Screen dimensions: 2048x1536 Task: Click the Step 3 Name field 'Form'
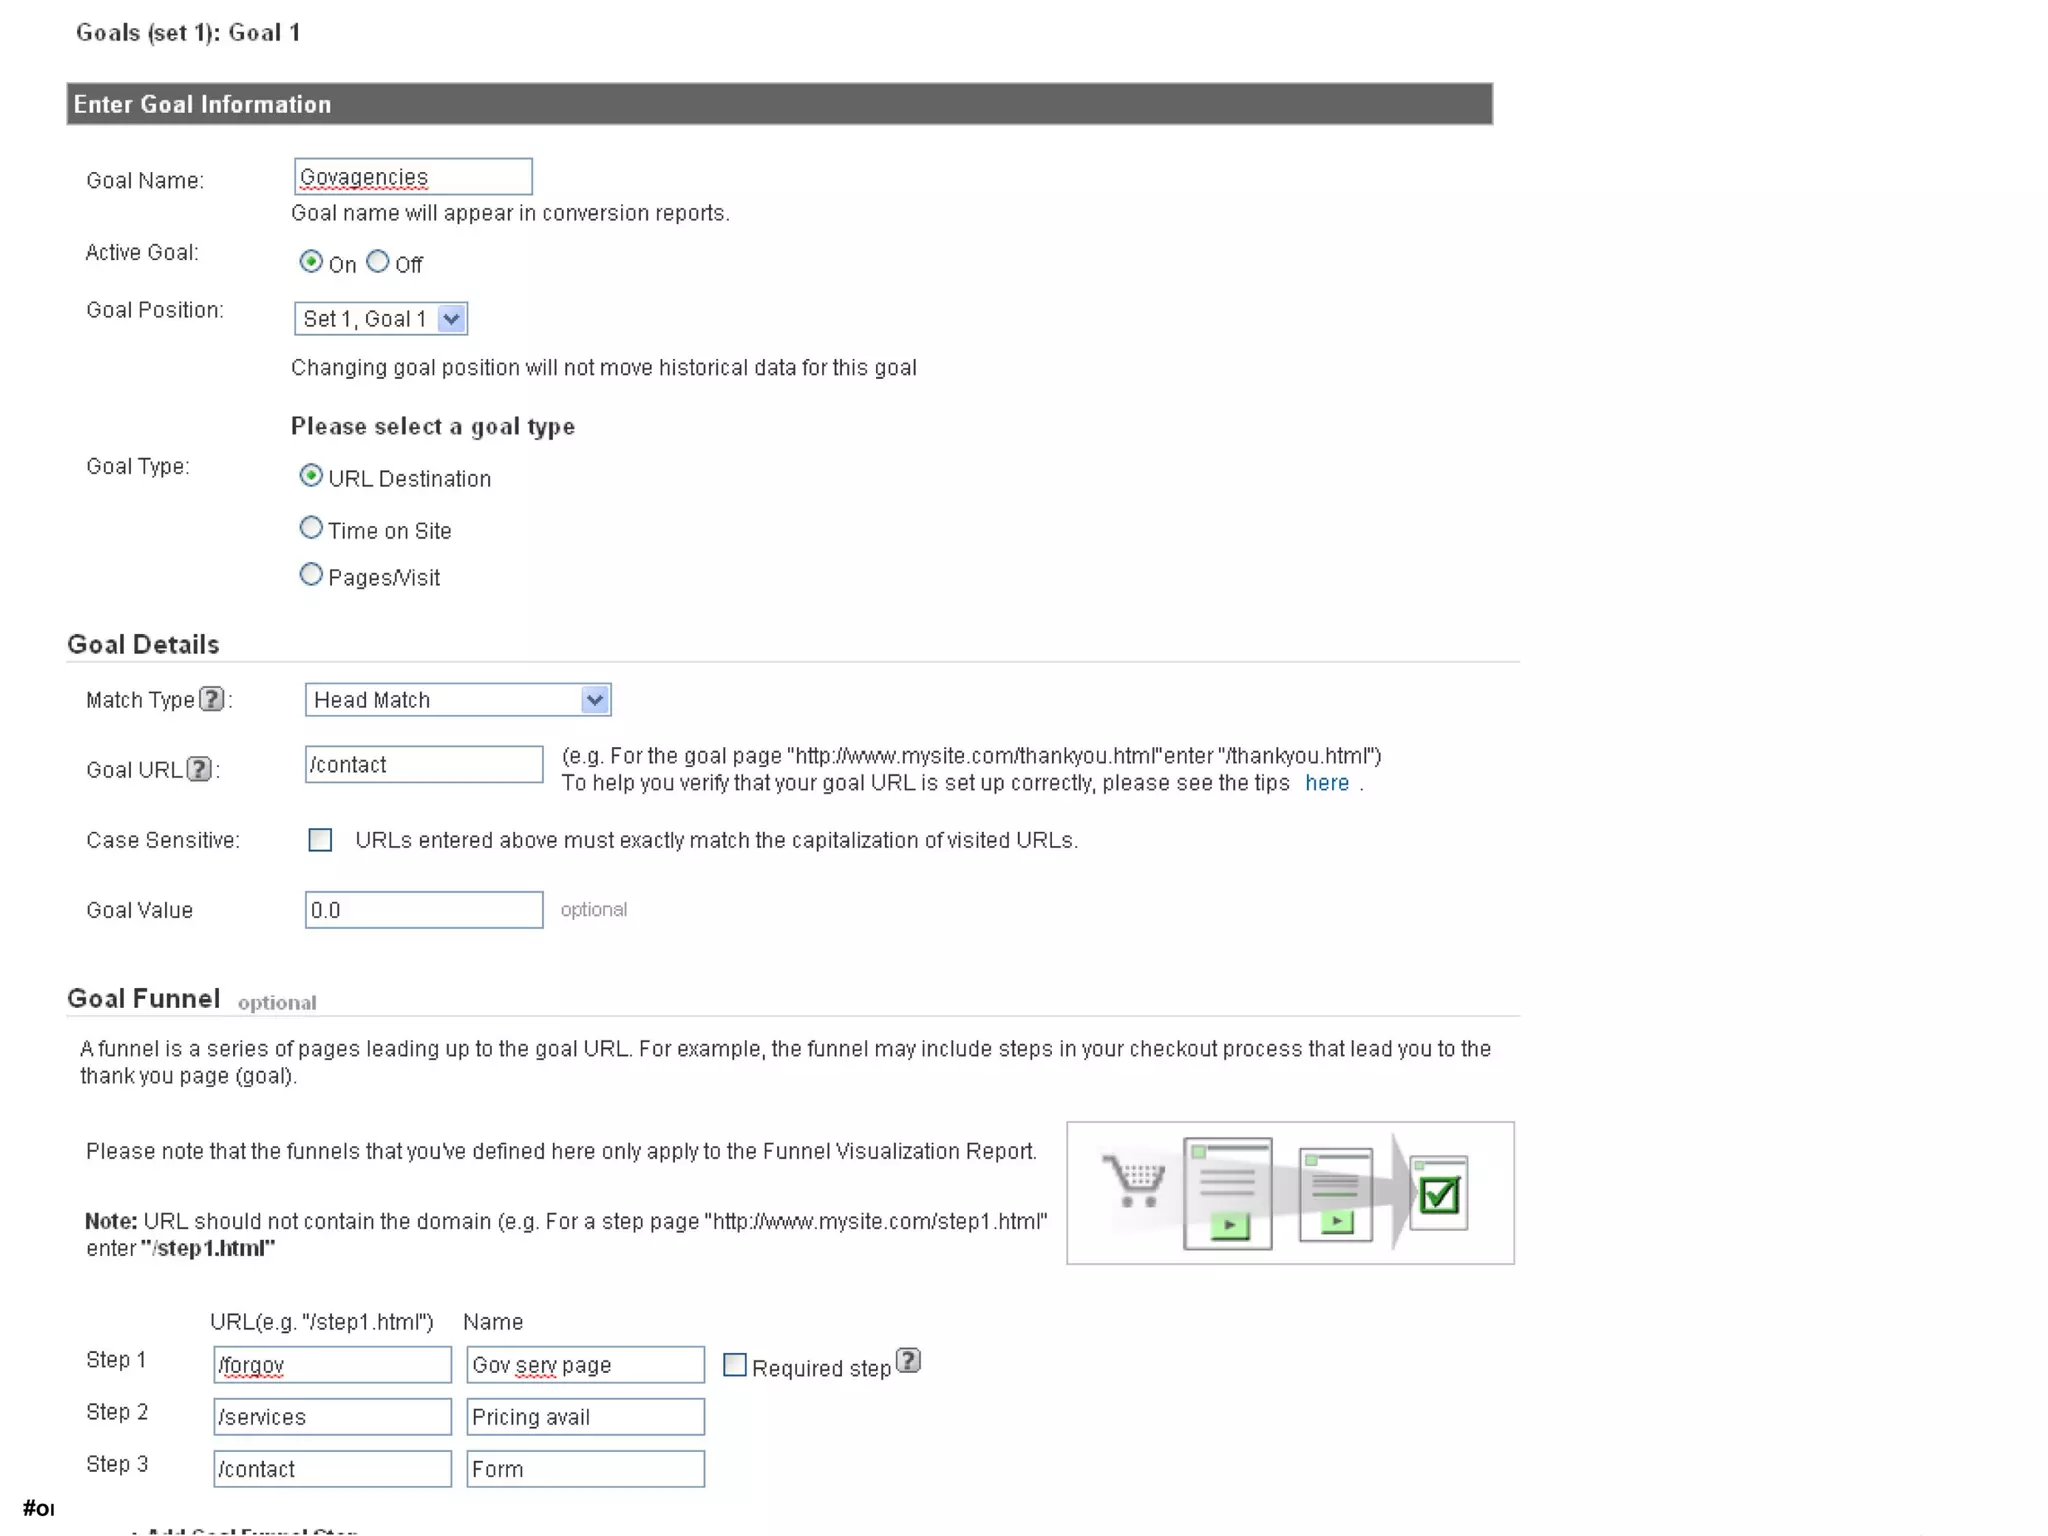coord(584,1469)
